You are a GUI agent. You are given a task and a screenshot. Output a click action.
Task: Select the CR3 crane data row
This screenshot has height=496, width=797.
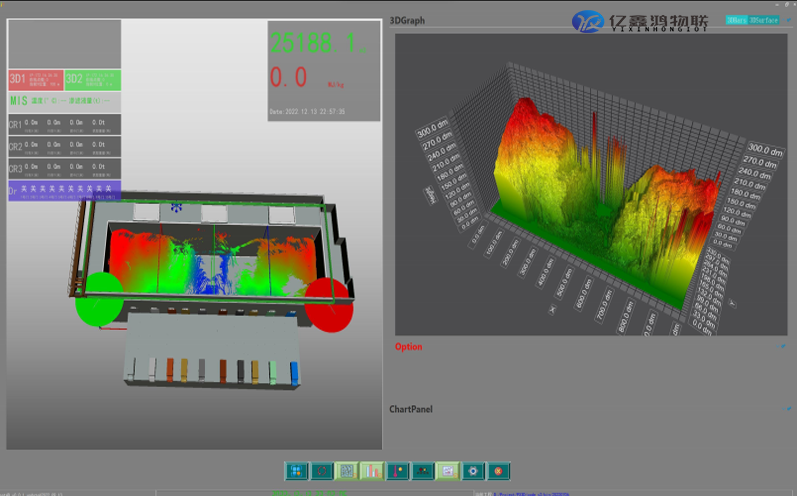(65, 168)
